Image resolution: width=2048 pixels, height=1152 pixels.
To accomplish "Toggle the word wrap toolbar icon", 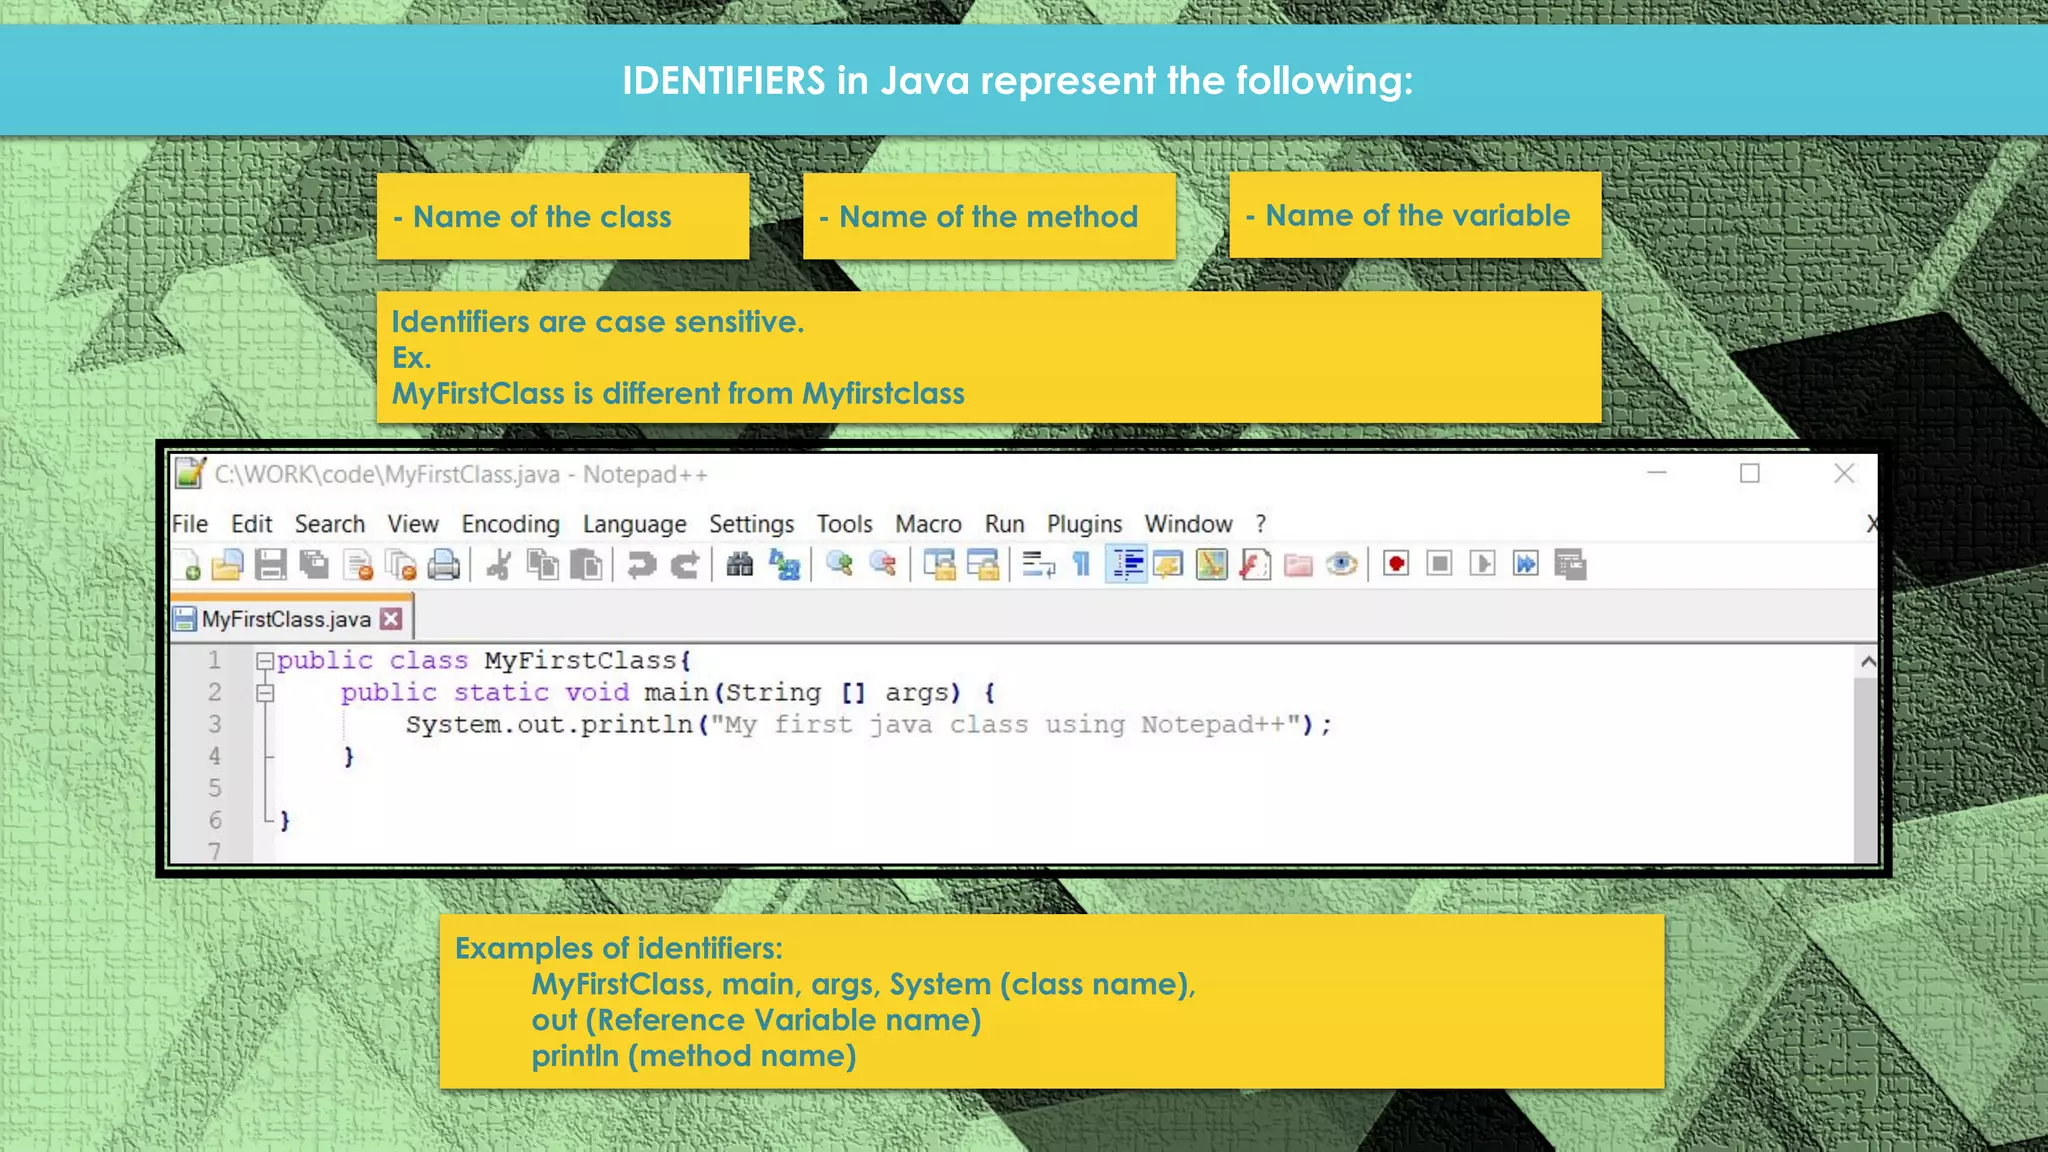I will point(1038,566).
